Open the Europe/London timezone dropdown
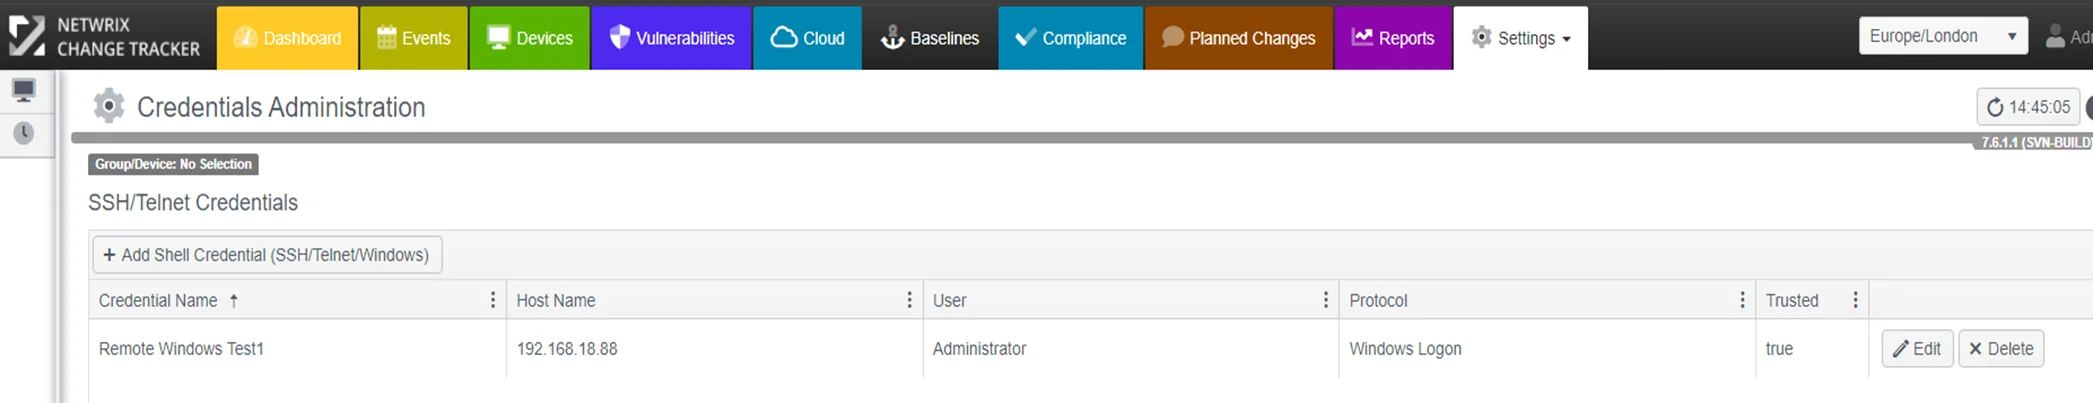 tap(1943, 36)
